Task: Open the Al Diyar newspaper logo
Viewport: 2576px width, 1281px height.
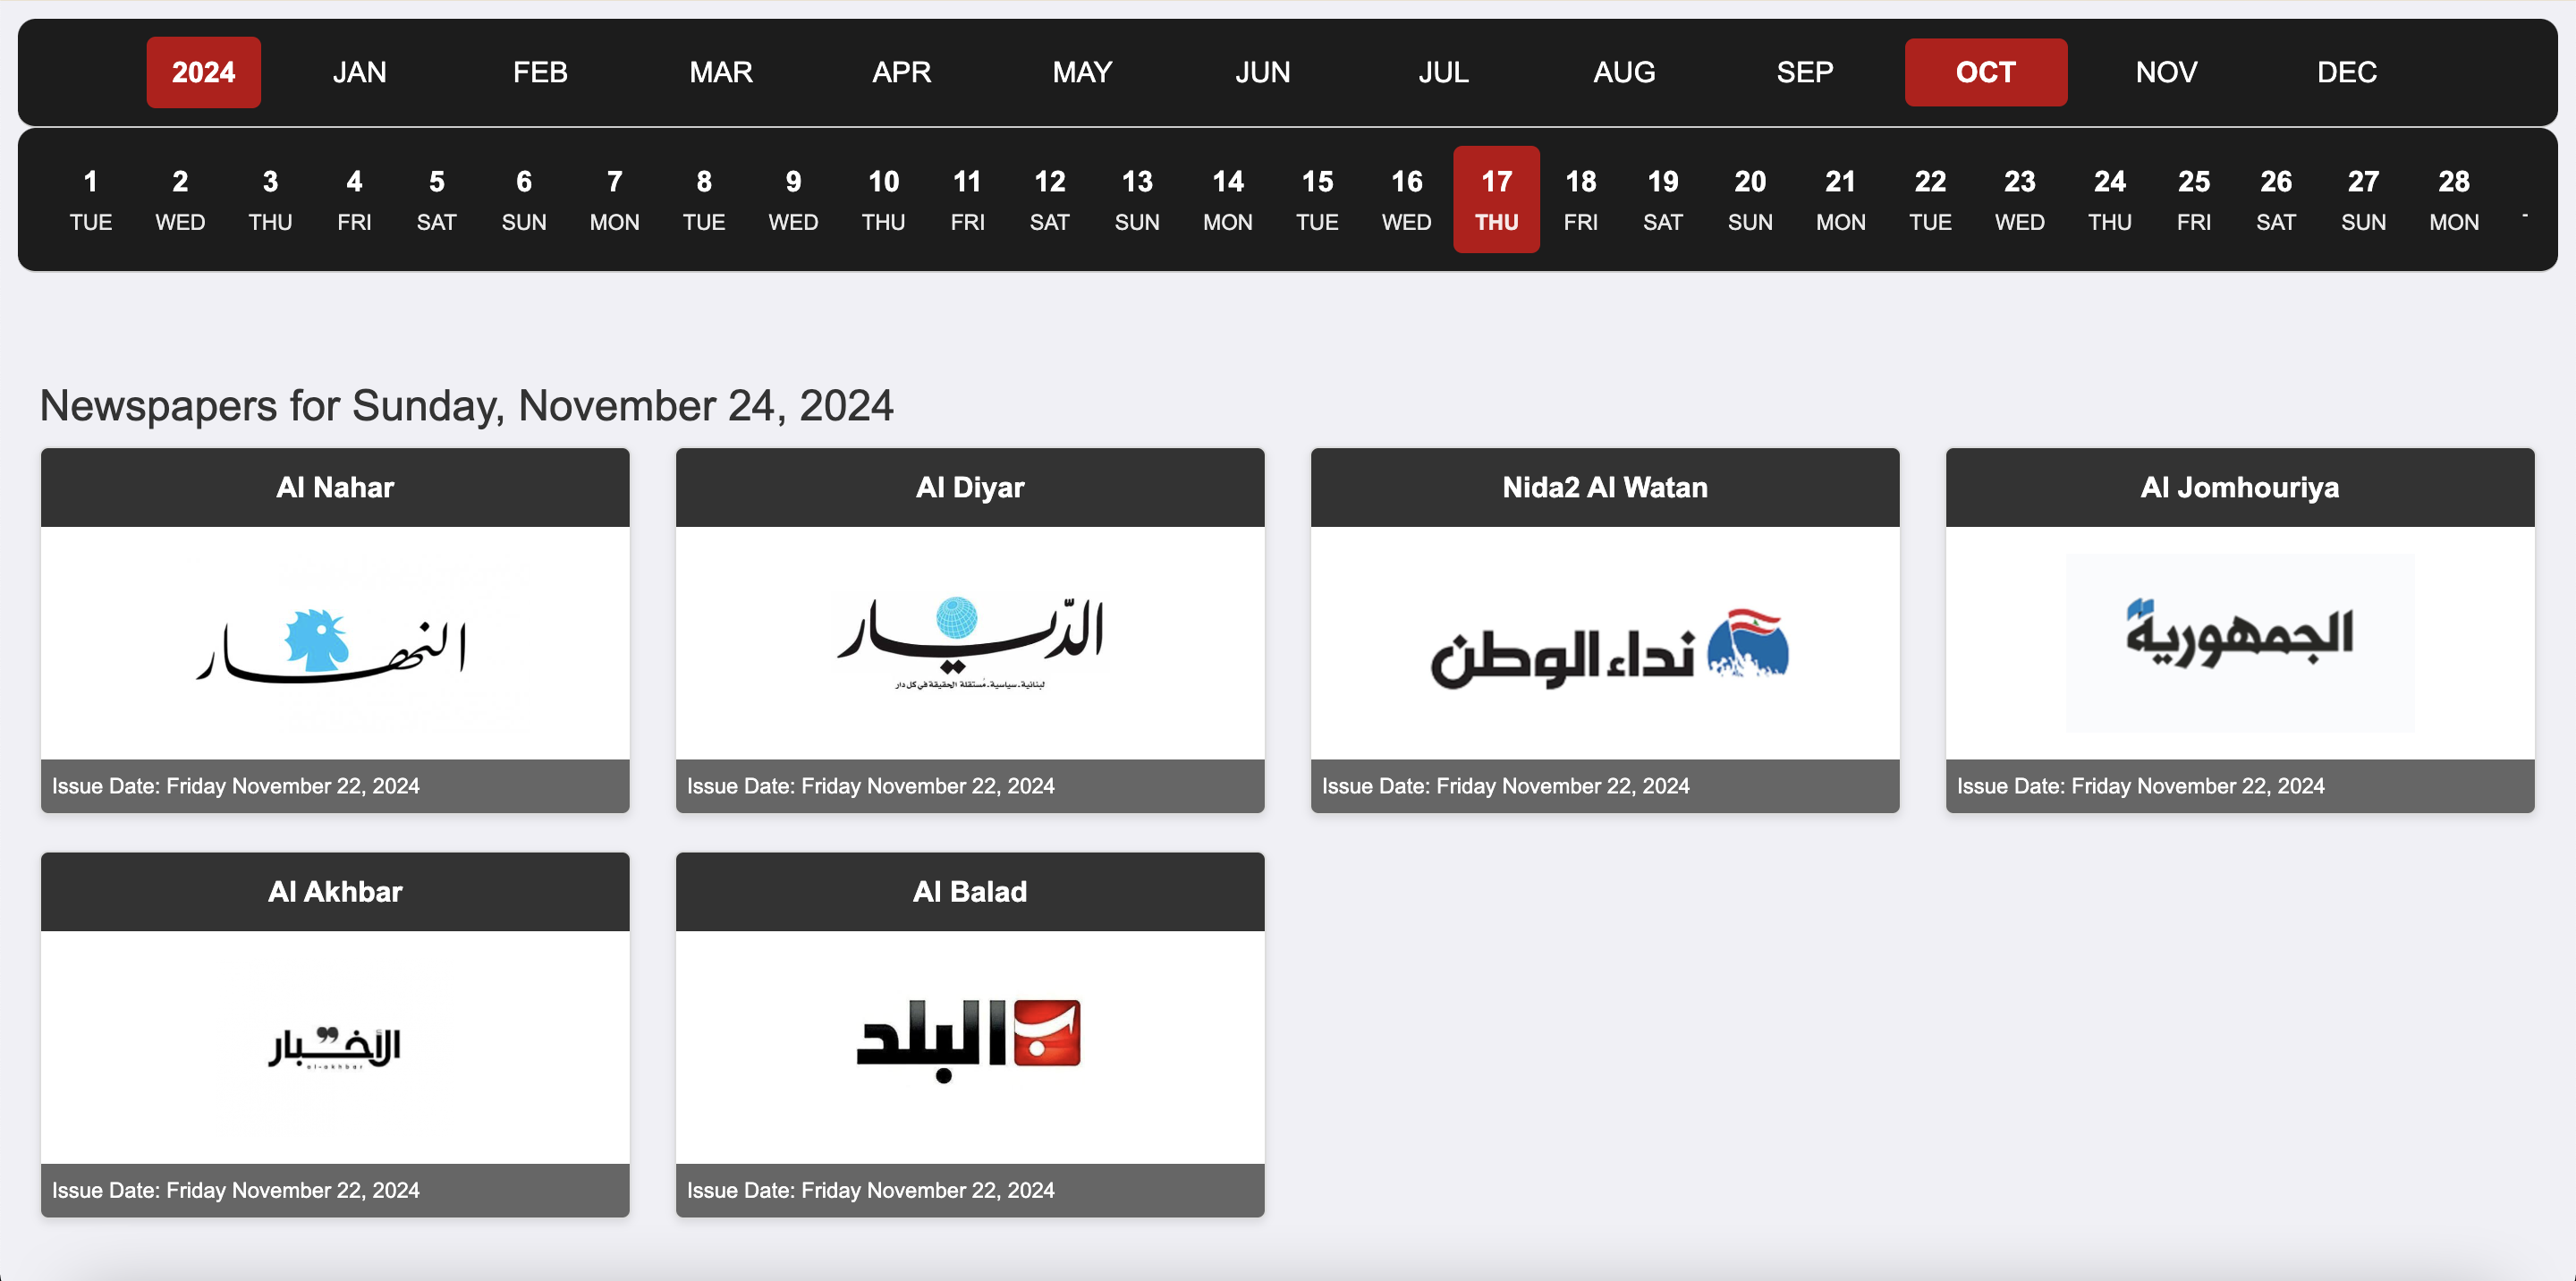Action: click(x=969, y=643)
